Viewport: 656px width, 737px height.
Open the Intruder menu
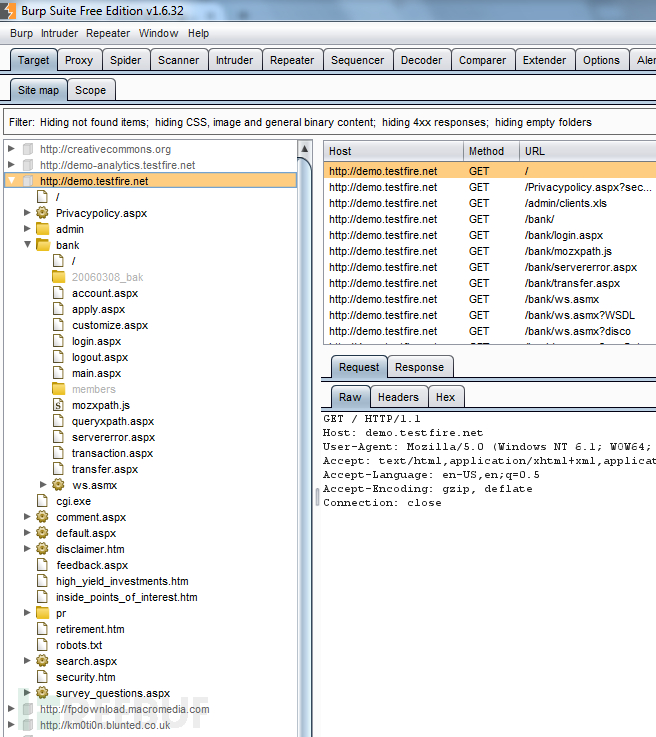(x=59, y=33)
